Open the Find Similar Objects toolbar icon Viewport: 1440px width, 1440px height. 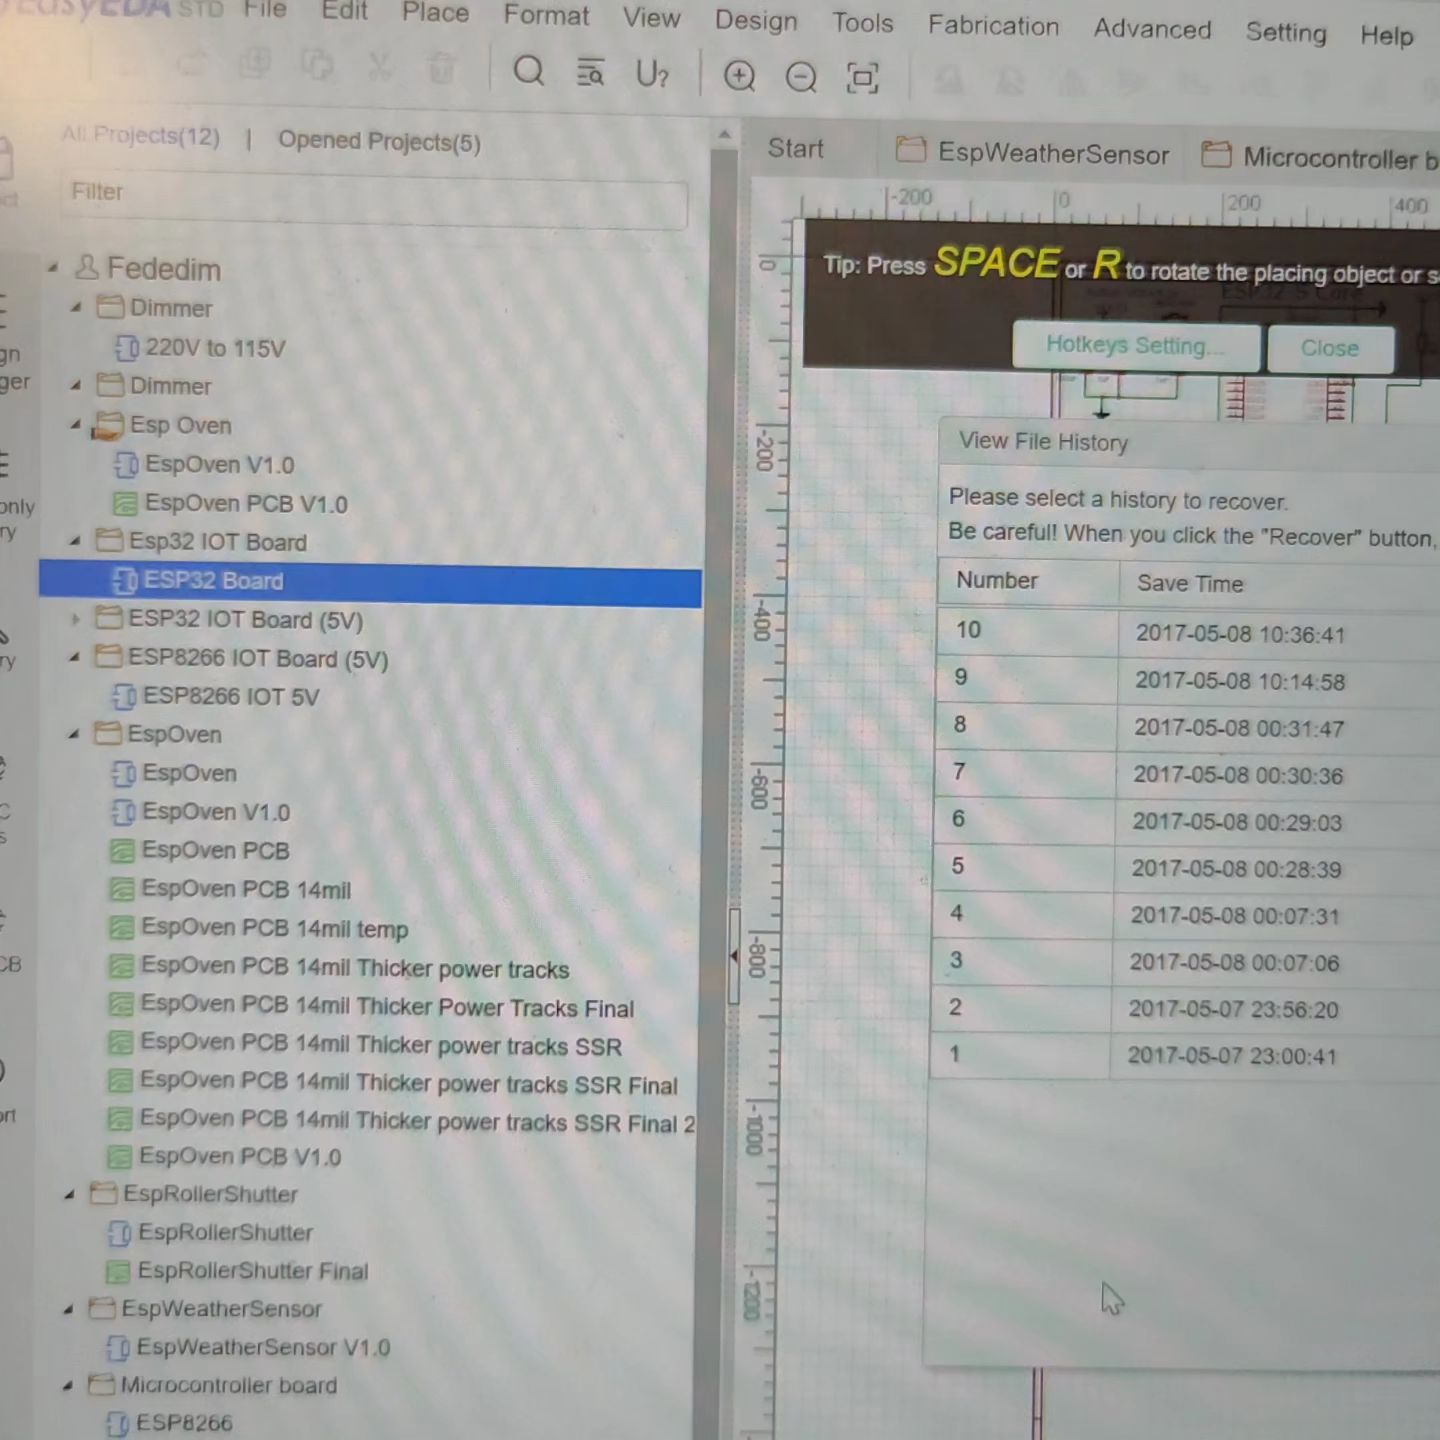(590, 73)
